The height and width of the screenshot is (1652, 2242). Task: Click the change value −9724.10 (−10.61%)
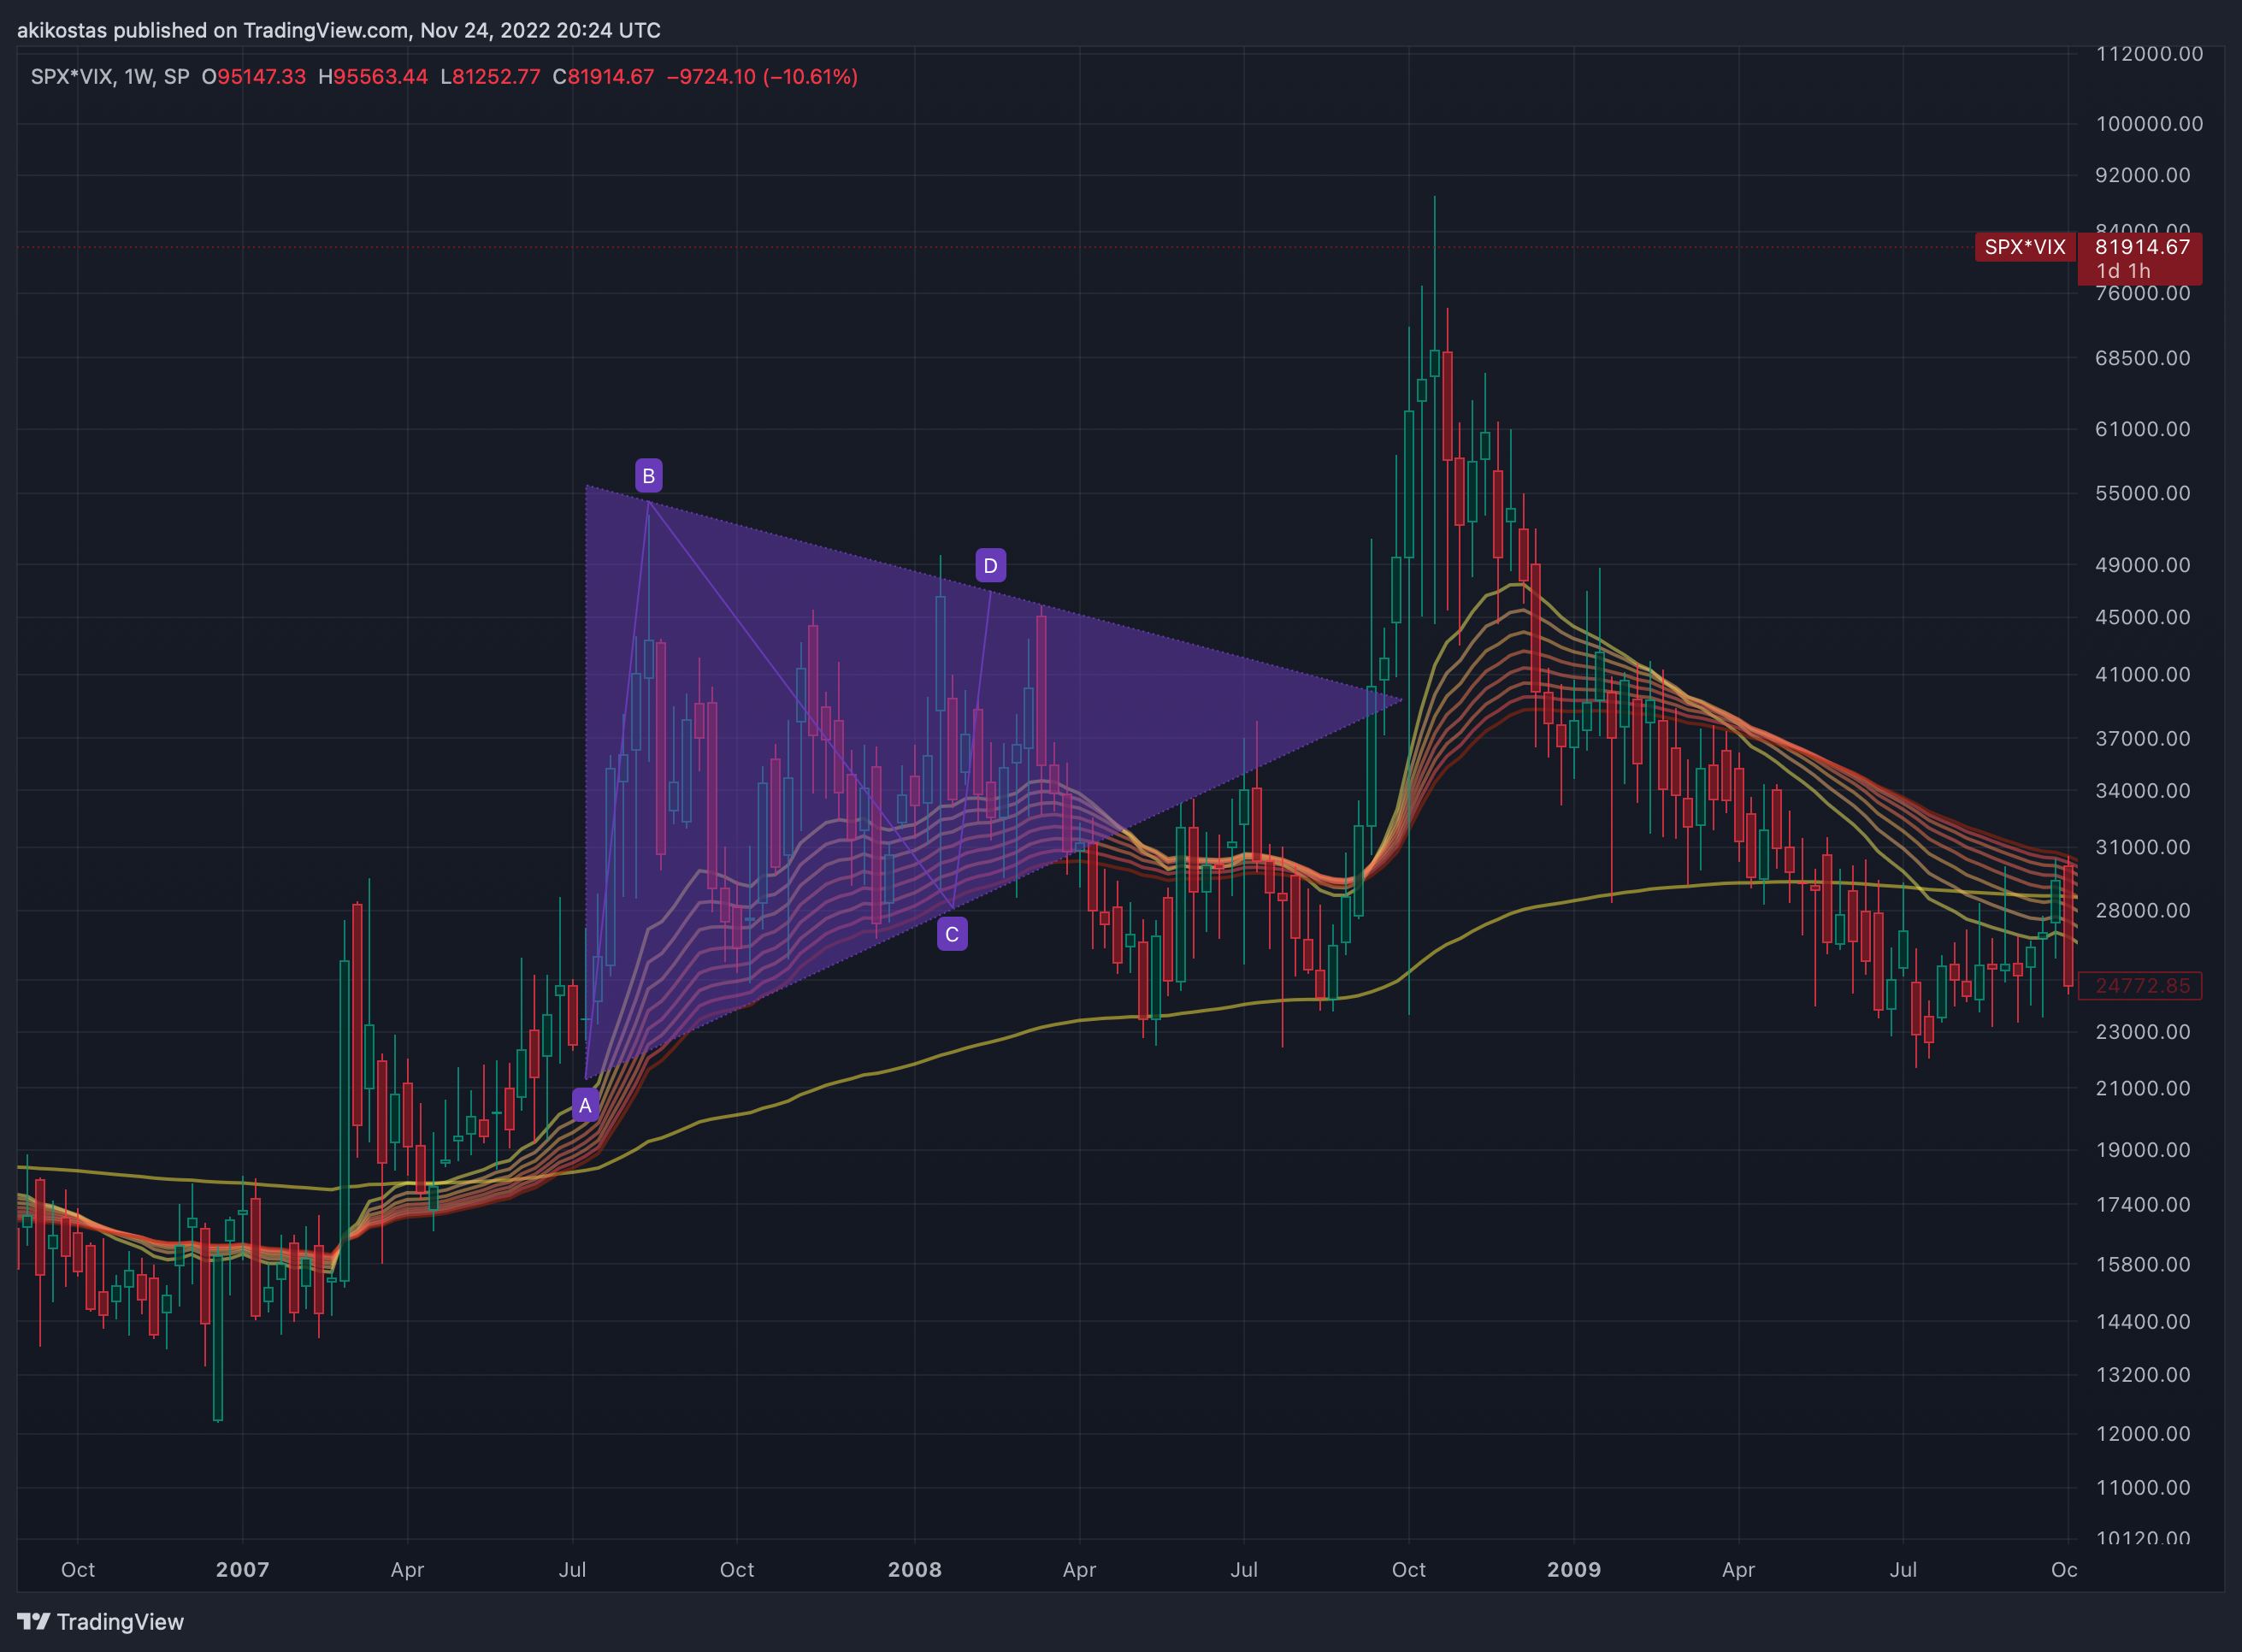[762, 77]
